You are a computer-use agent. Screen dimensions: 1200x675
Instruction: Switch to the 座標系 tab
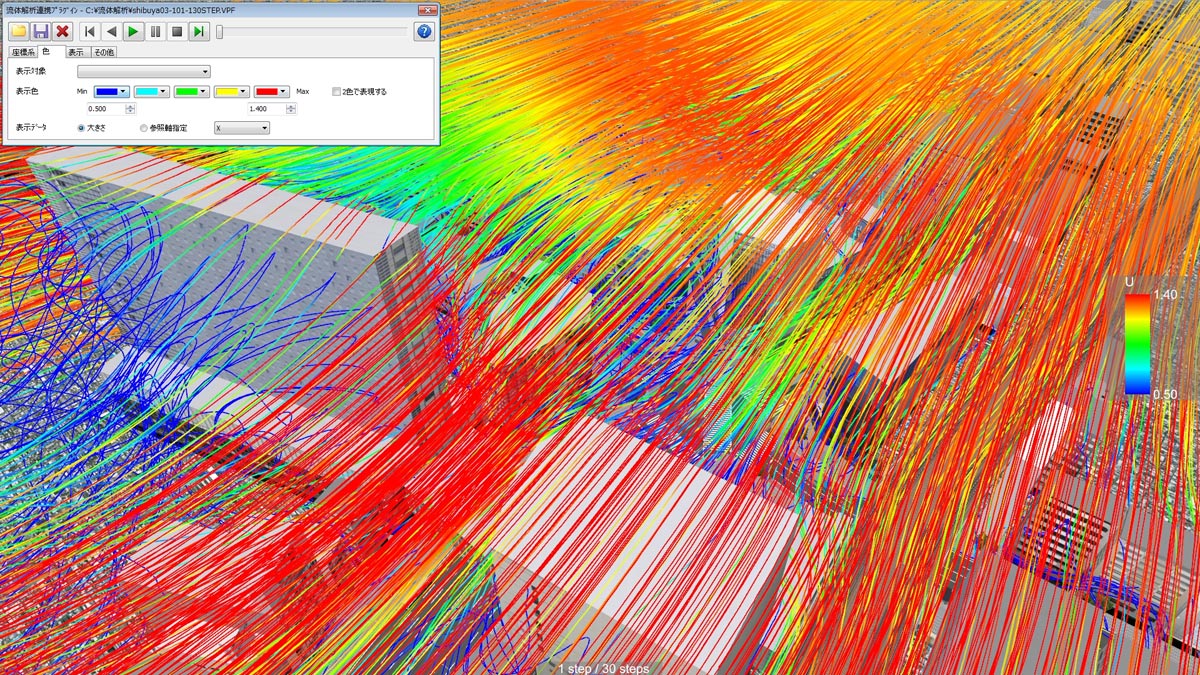[22, 52]
